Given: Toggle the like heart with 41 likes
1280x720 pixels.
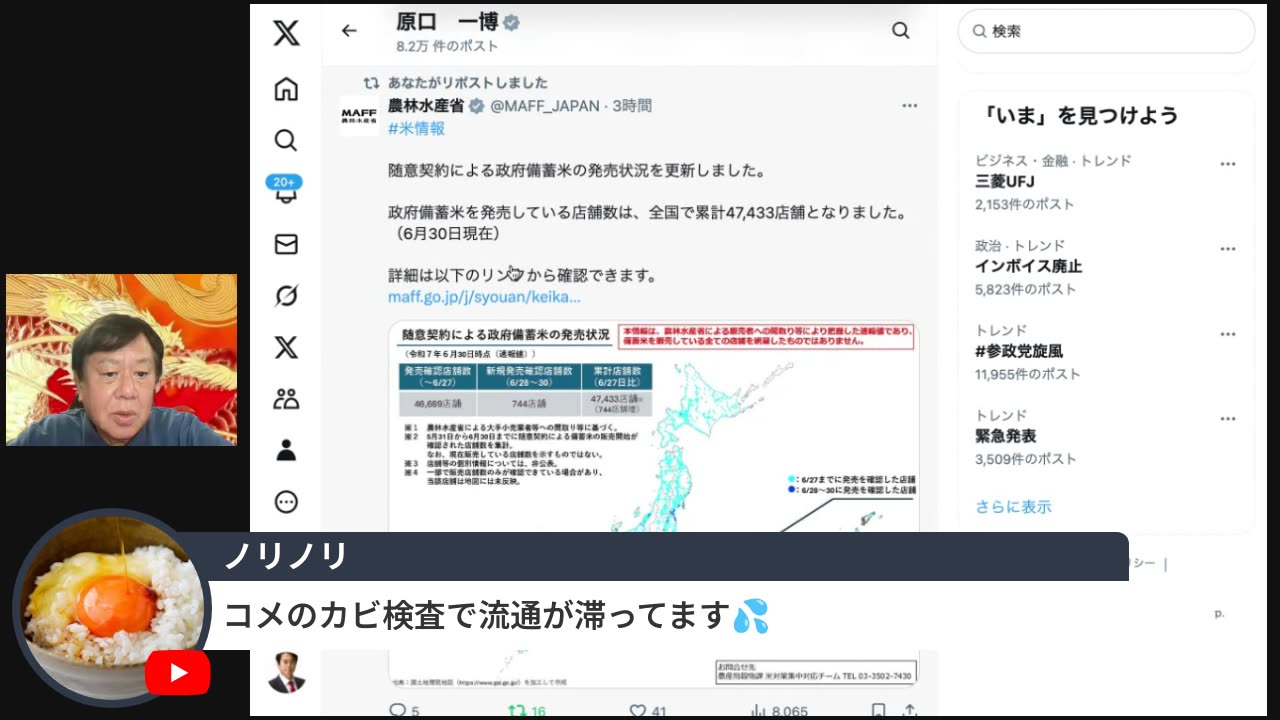Looking at the screenshot, I should tap(638, 711).
